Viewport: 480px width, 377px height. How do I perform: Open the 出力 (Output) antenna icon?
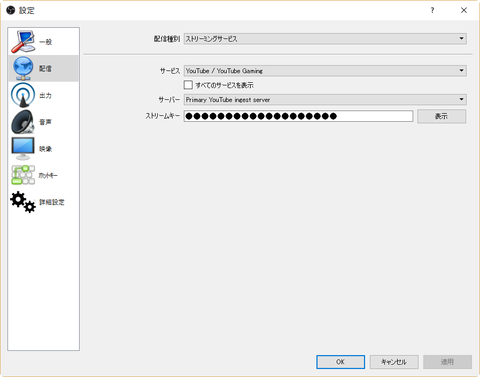coord(23,95)
